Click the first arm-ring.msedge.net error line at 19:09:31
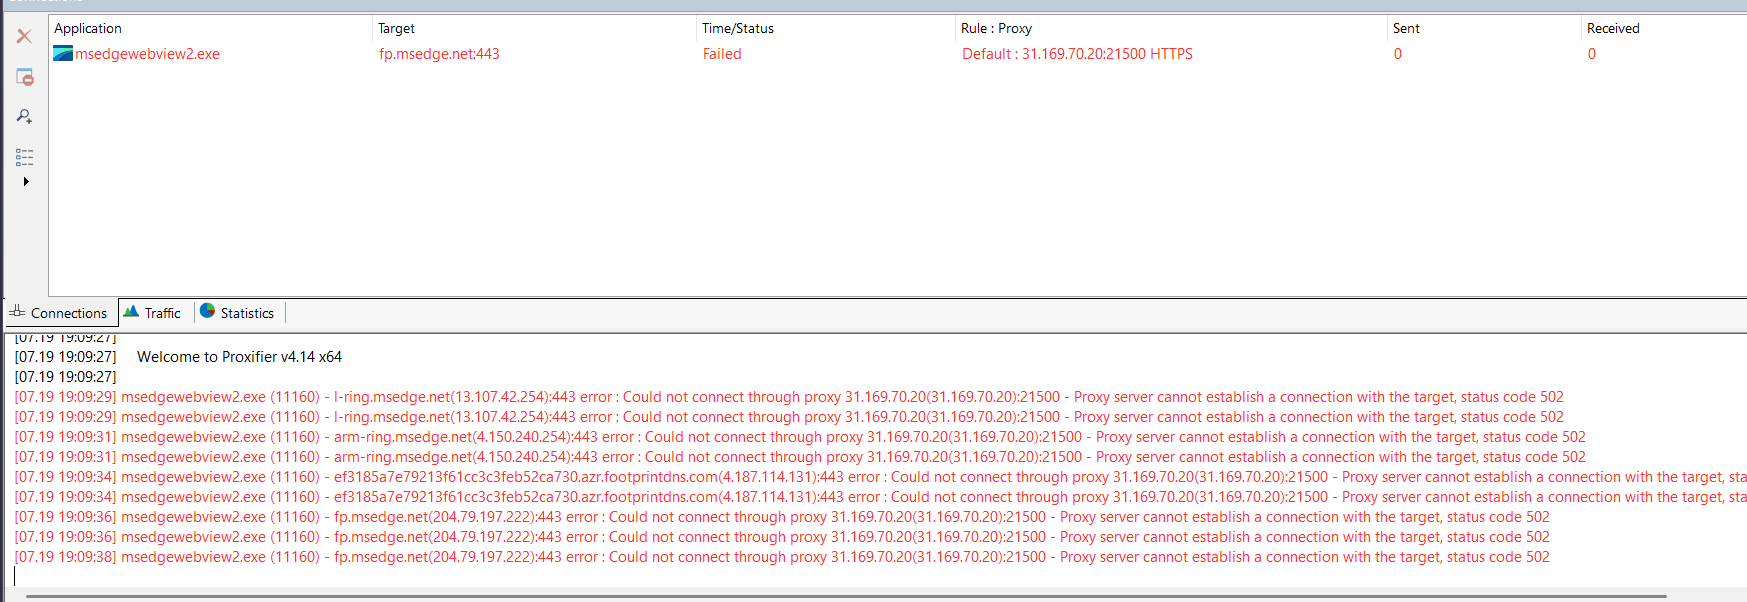Image resolution: width=1747 pixels, height=602 pixels. point(800,437)
